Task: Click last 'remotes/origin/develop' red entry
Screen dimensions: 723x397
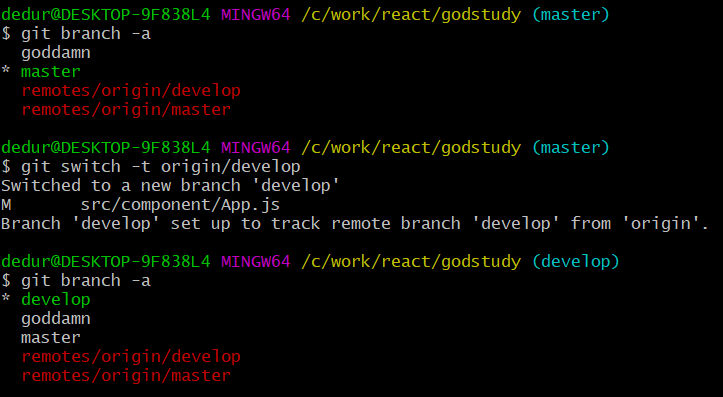Action: pos(131,357)
